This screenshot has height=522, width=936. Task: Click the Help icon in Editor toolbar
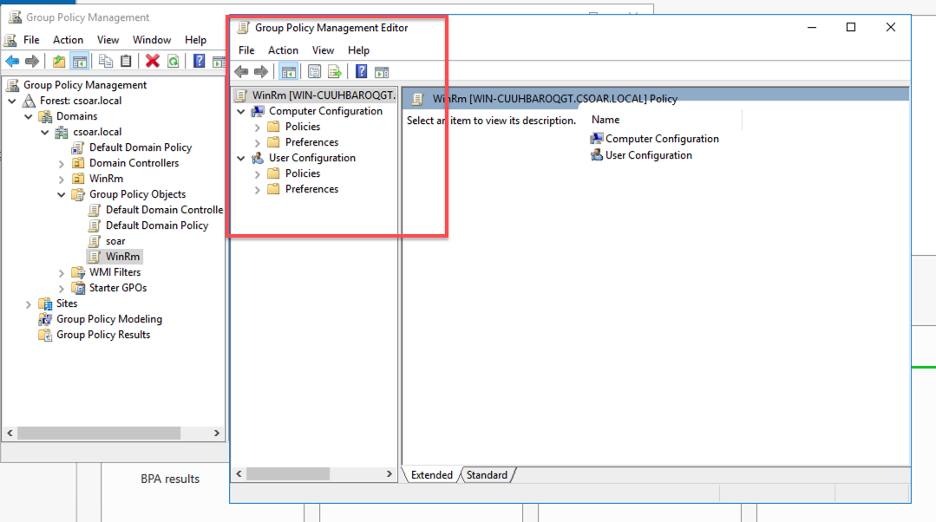[x=361, y=72]
